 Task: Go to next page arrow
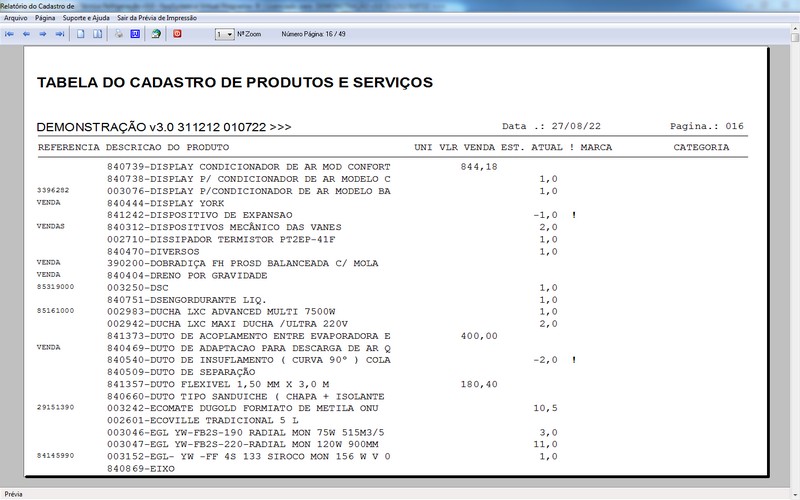[43, 34]
